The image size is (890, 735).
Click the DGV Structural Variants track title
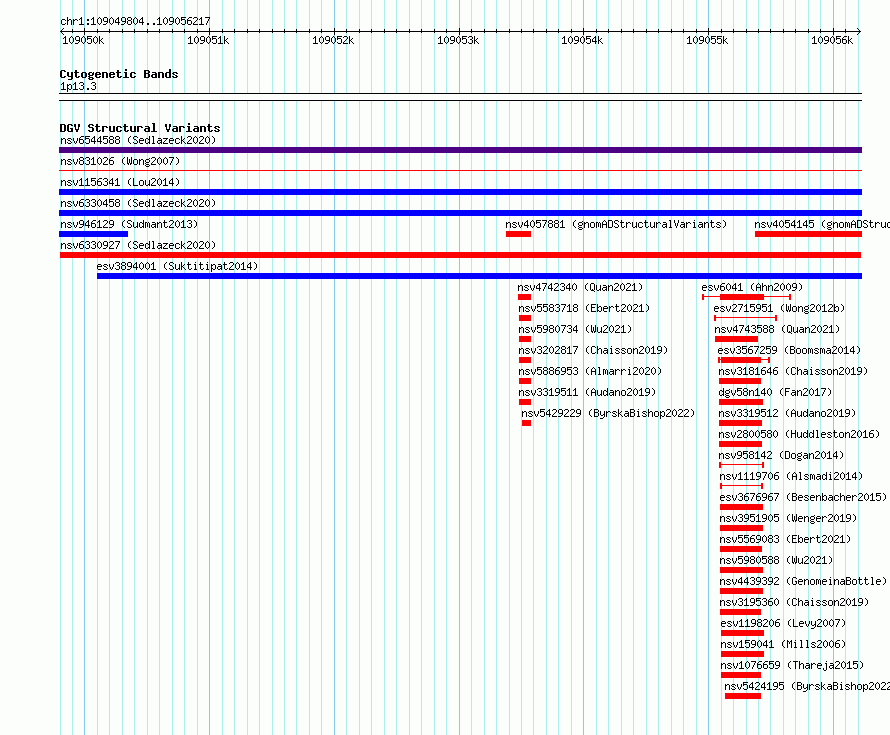click(x=140, y=128)
